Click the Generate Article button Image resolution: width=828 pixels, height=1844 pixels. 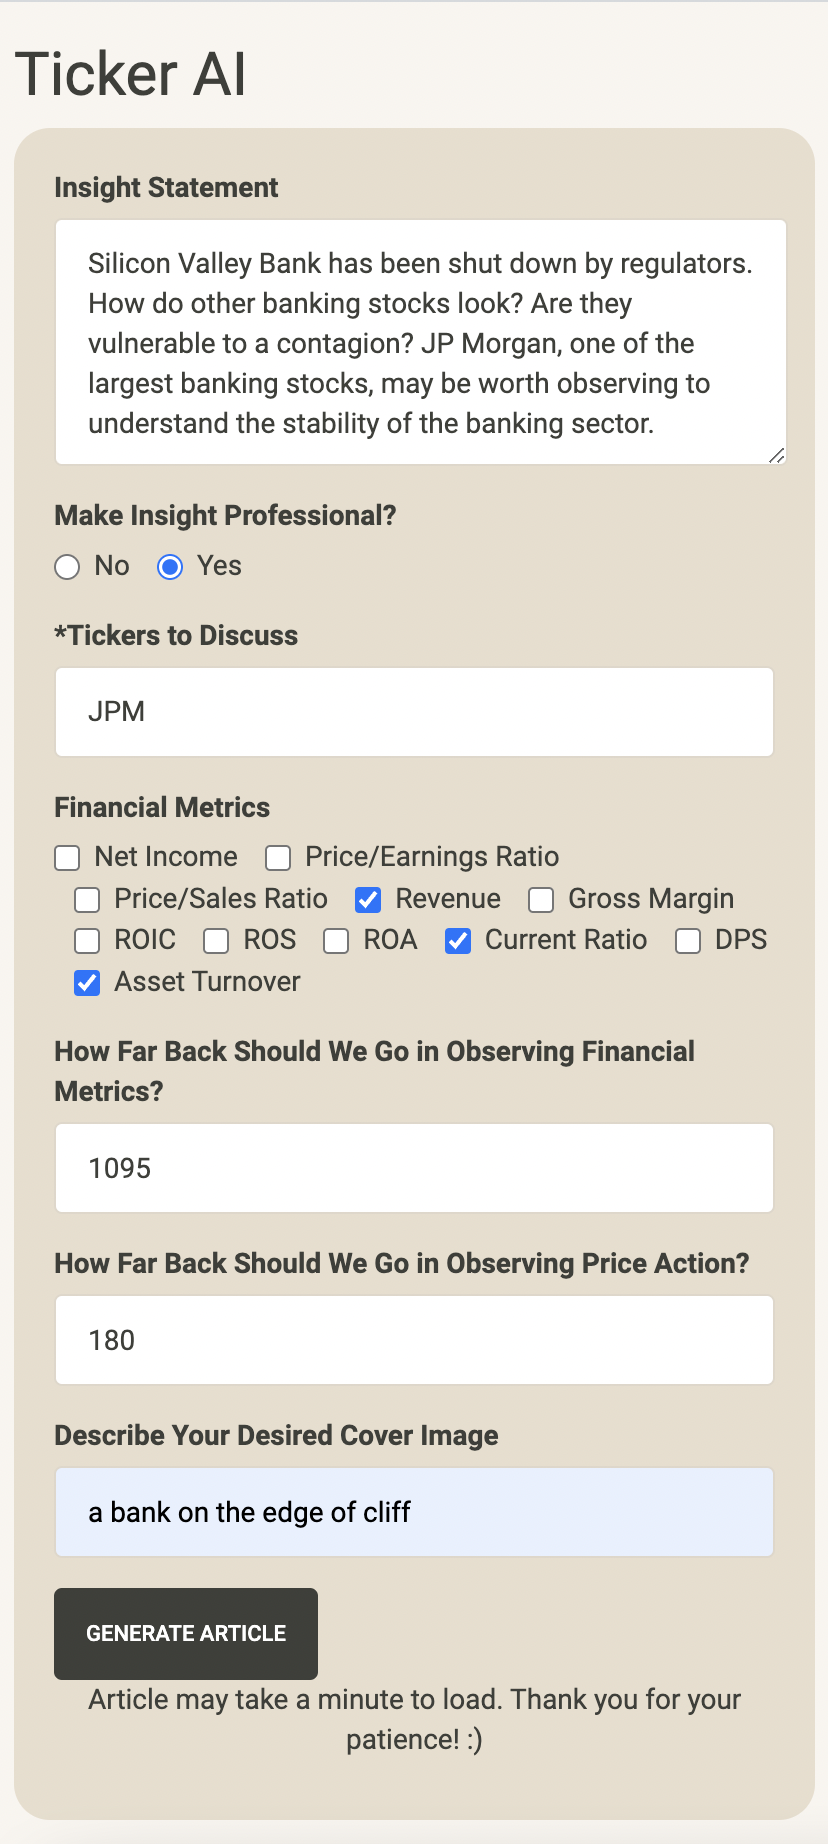point(186,1633)
